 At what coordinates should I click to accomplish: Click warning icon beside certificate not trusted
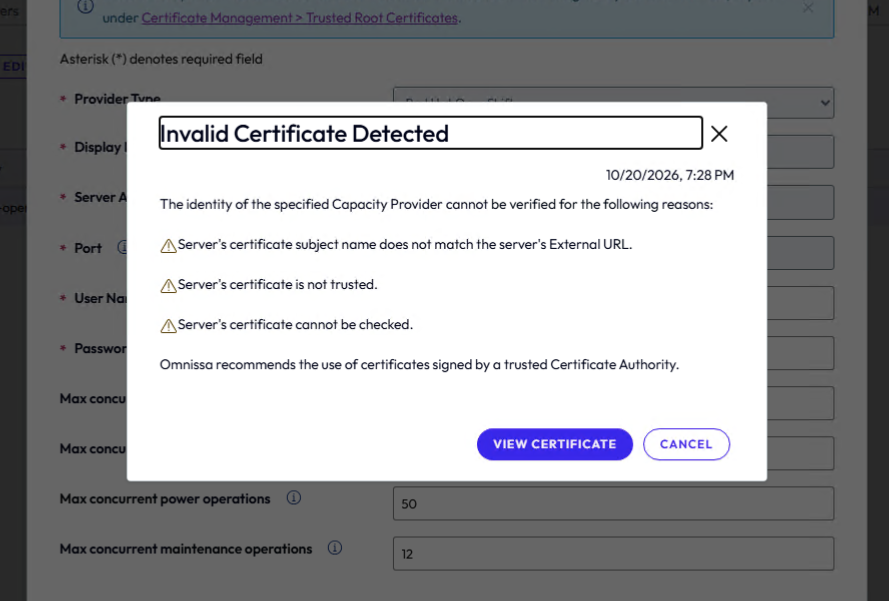(168, 286)
